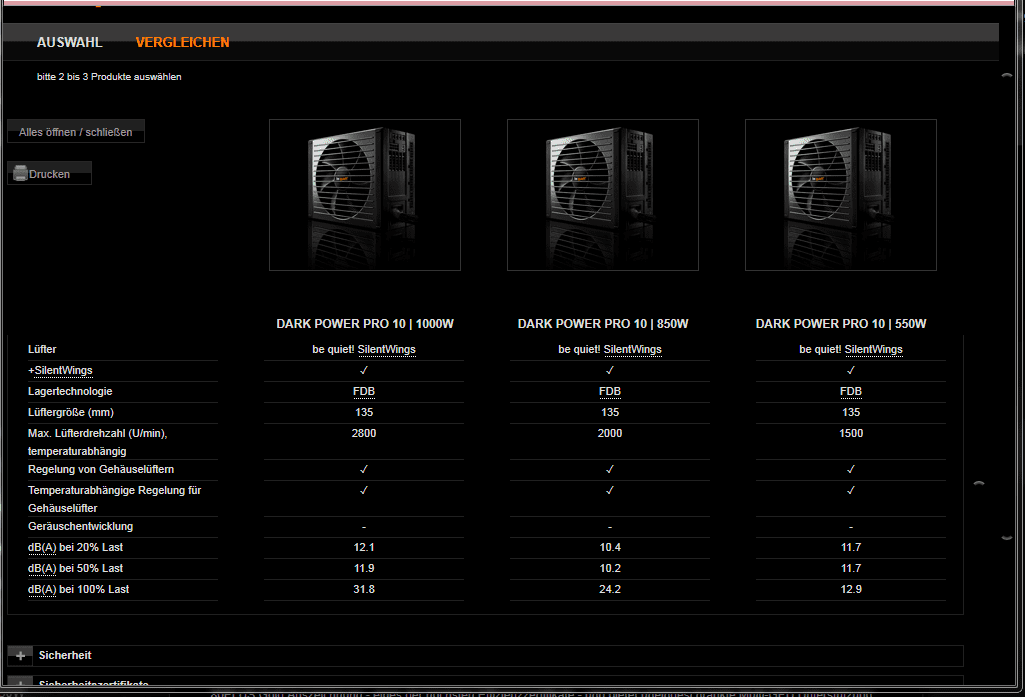
Task: Click the 12.9 dB(A) value
Action: coord(851,589)
